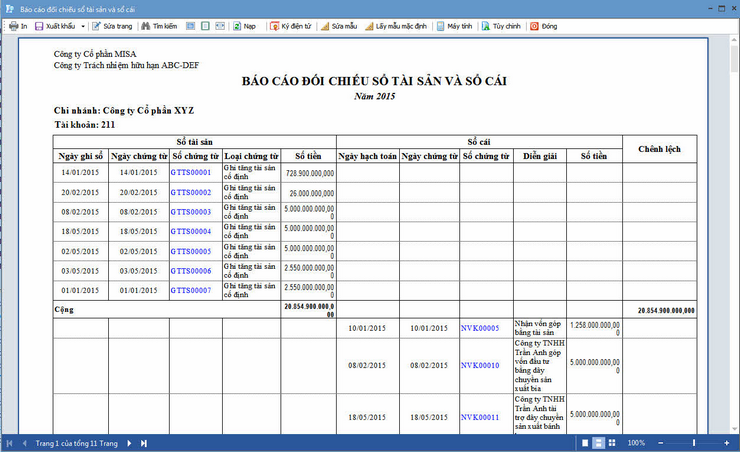
Task: Go to first page arrow
Action: pos(9,443)
